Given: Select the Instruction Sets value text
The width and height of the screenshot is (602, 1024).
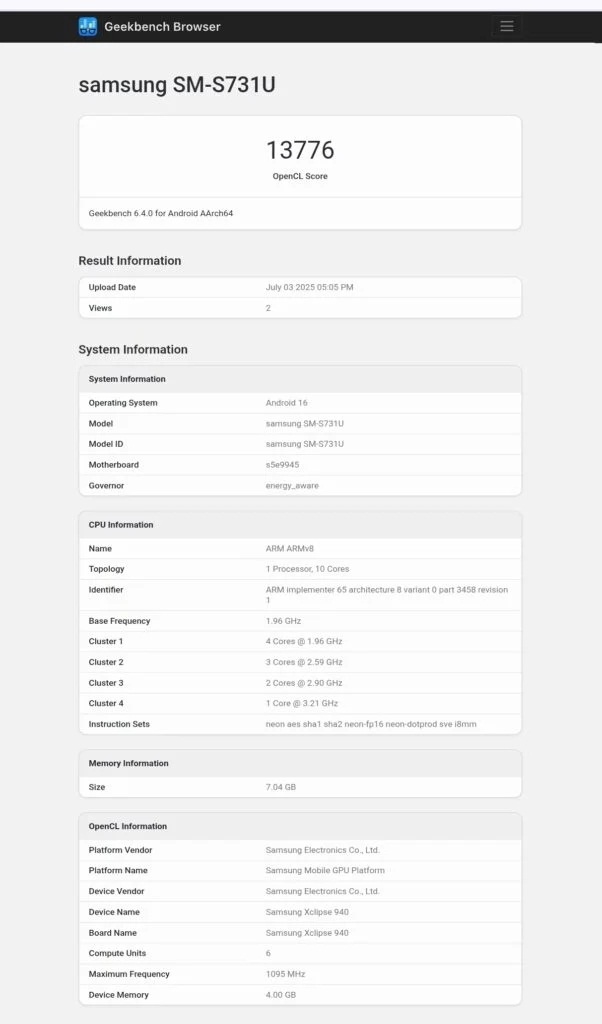Looking at the screenshot, I should pos(371,724).
